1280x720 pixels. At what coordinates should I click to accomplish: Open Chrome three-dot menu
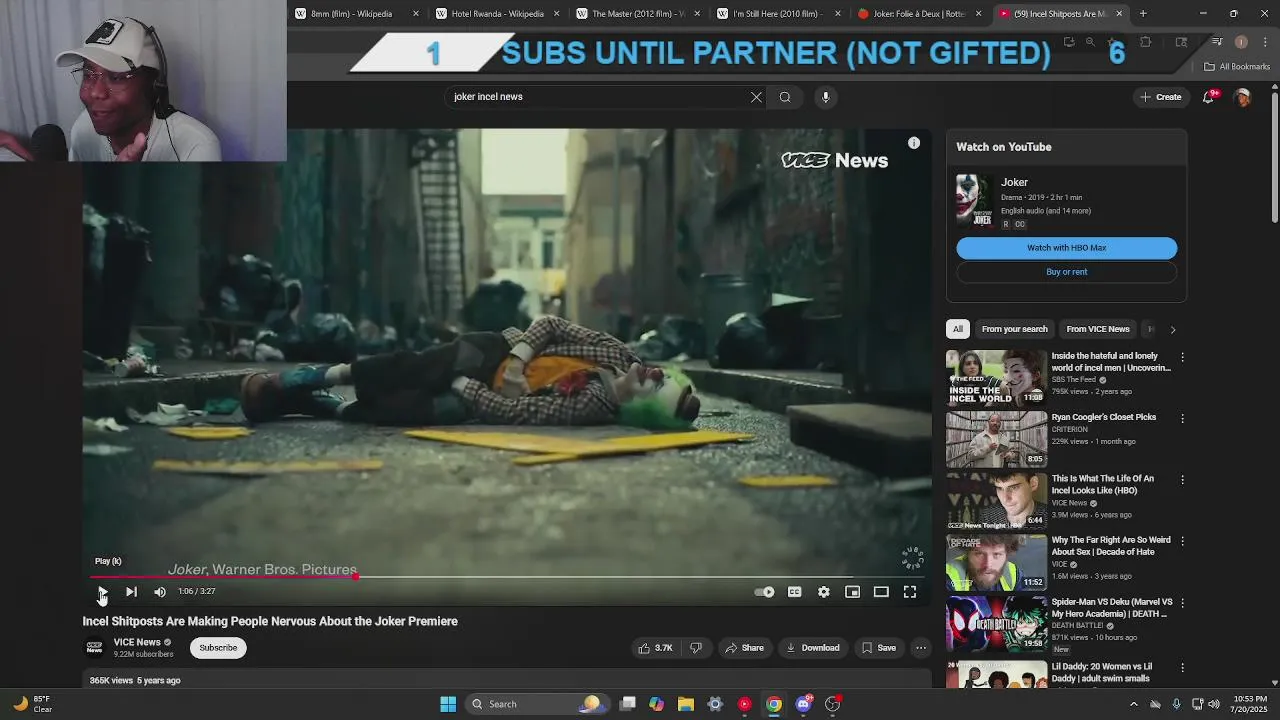tap(1265, 42)
